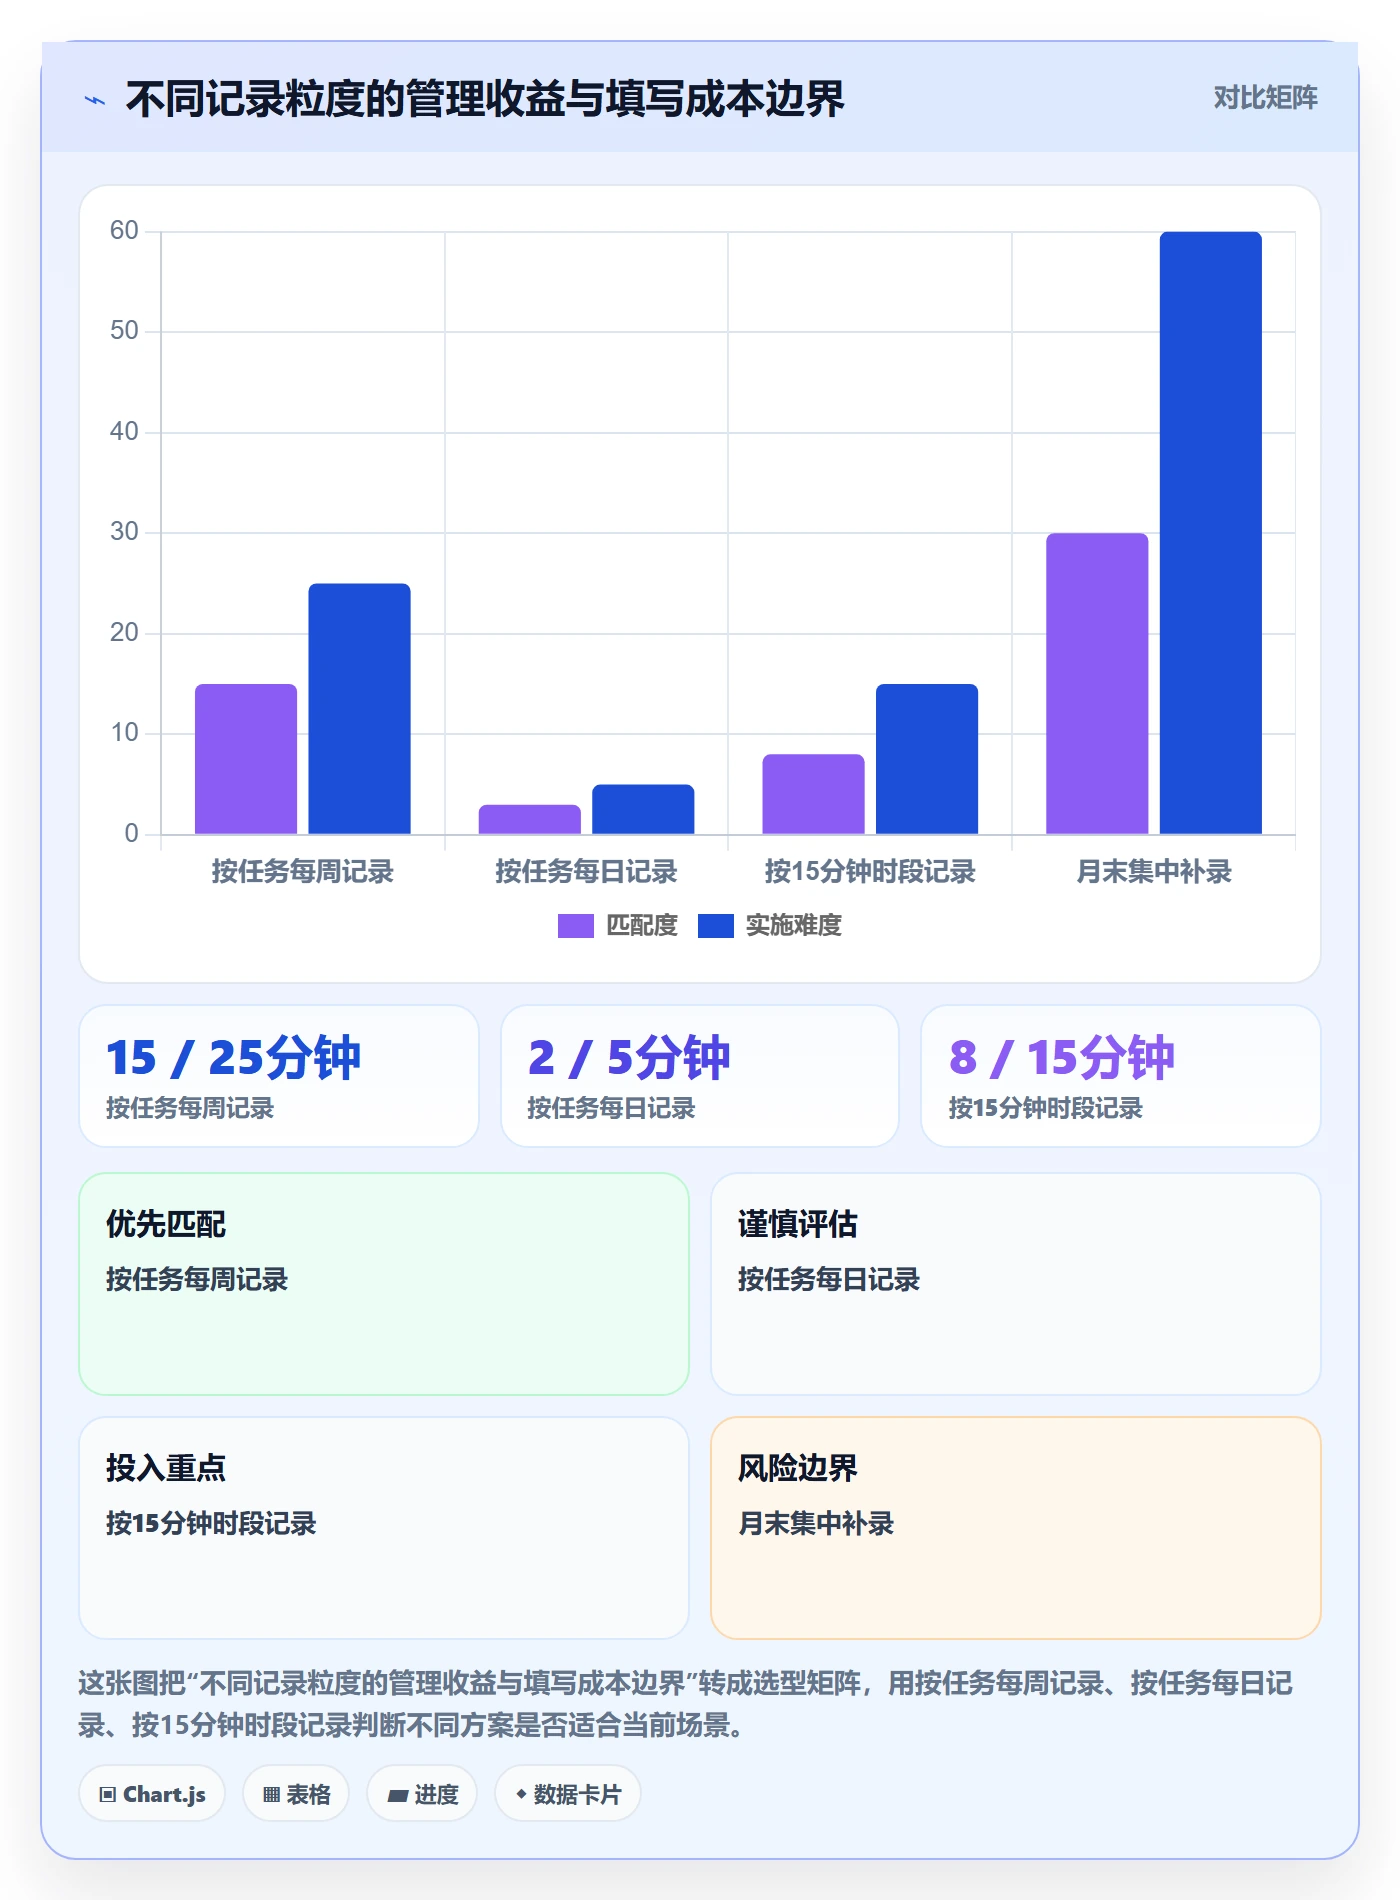Click the grid icon in 表格 chip
Viewport: 1400px width, 1900px height.
(x=271, y=1795)
